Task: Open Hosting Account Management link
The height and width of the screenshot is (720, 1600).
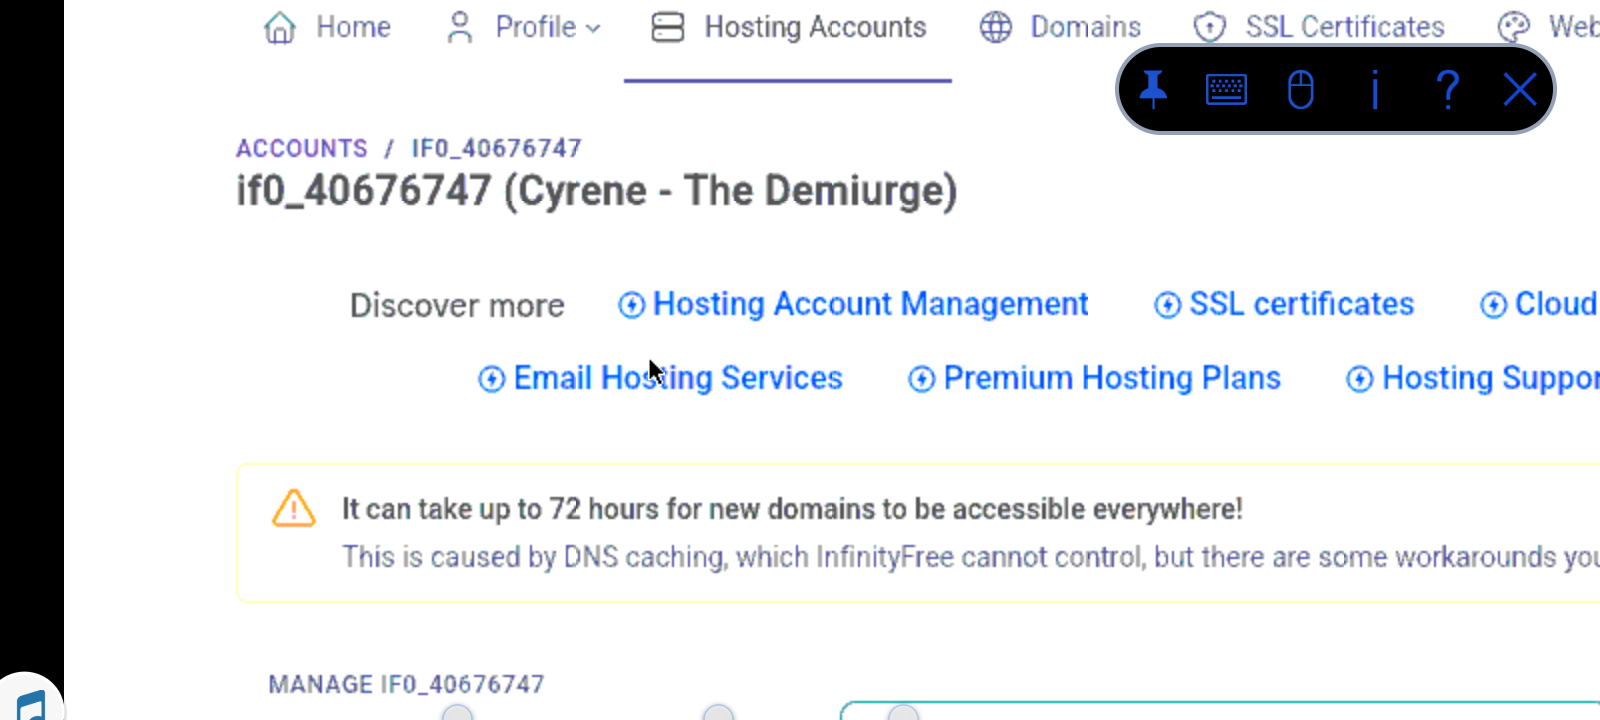Action: (869, 304)
